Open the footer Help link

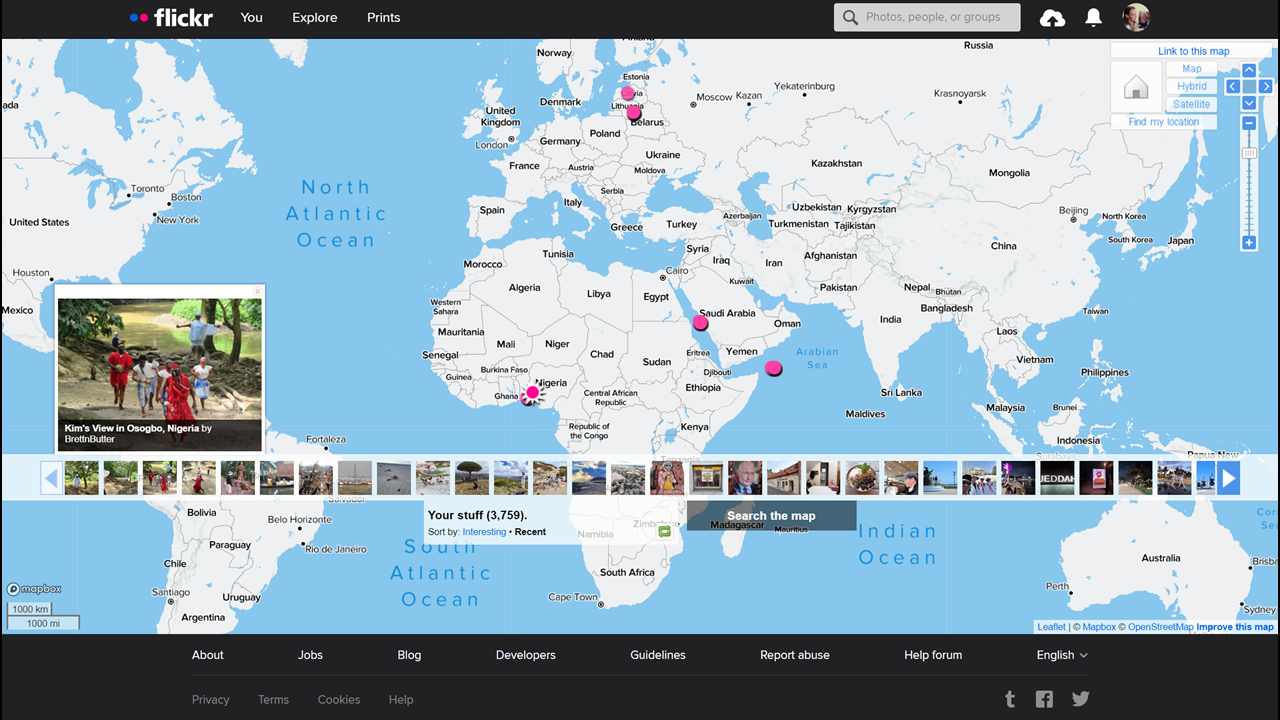pyautogui.click(x=401, y=700)
